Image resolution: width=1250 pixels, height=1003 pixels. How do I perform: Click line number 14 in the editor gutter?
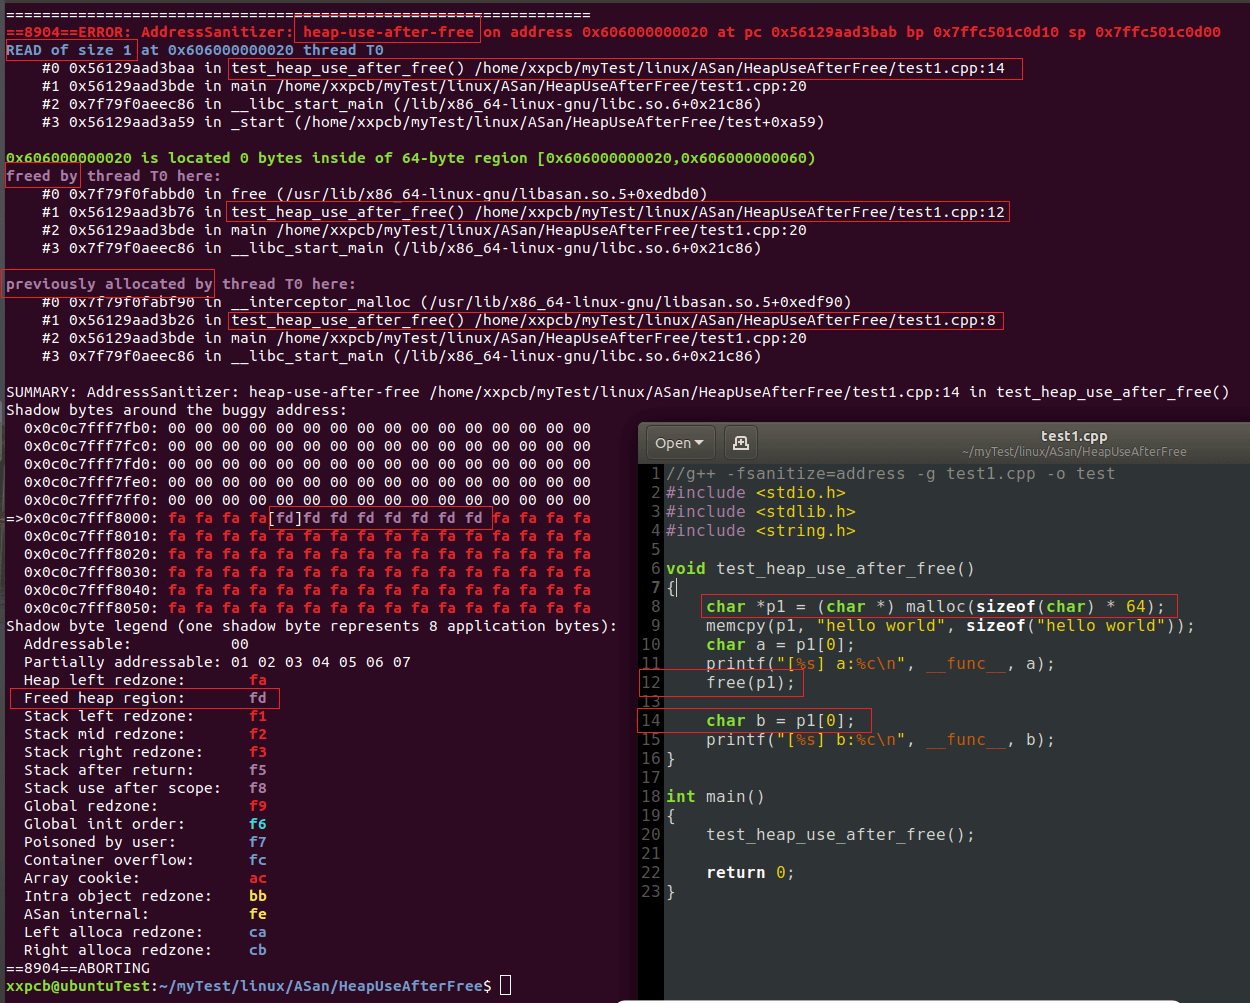(x=651, y=721)
